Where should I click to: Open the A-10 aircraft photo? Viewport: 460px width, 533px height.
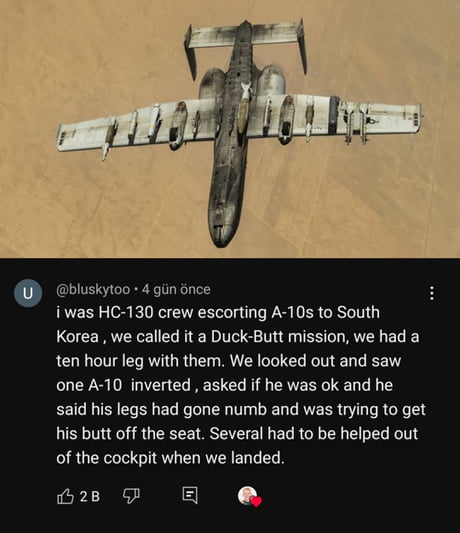pyautogui.click(x=230, y=129)
